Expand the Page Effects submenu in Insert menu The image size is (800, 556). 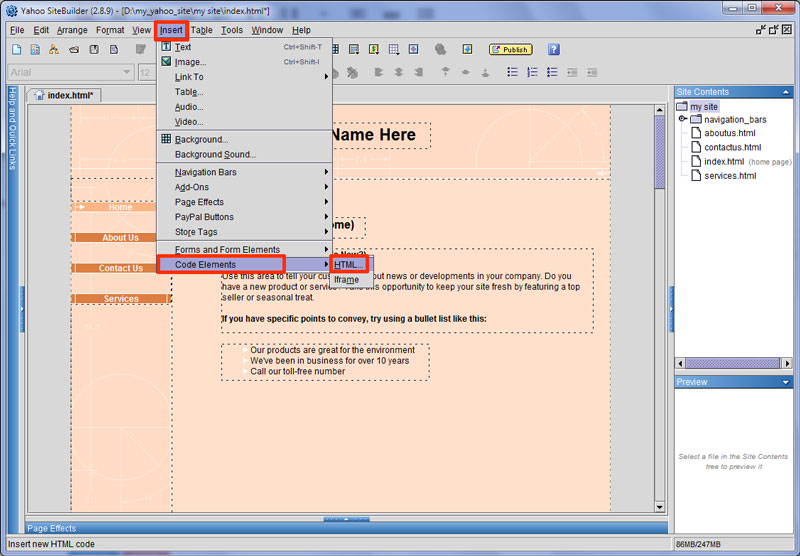pos(244,202)
